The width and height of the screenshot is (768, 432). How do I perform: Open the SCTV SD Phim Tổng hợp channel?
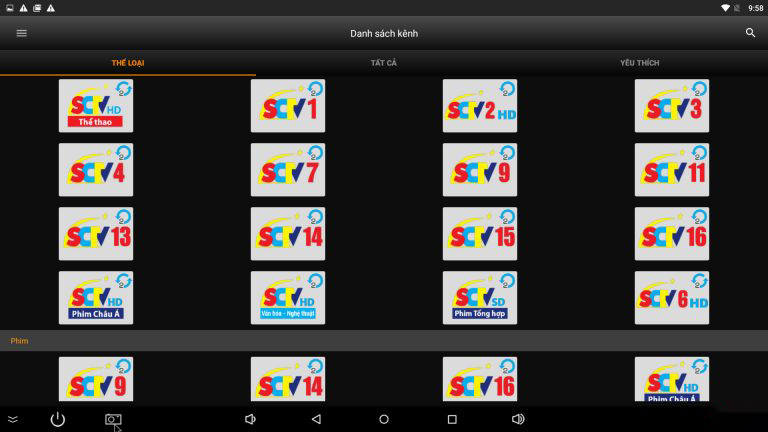(480, 298)
